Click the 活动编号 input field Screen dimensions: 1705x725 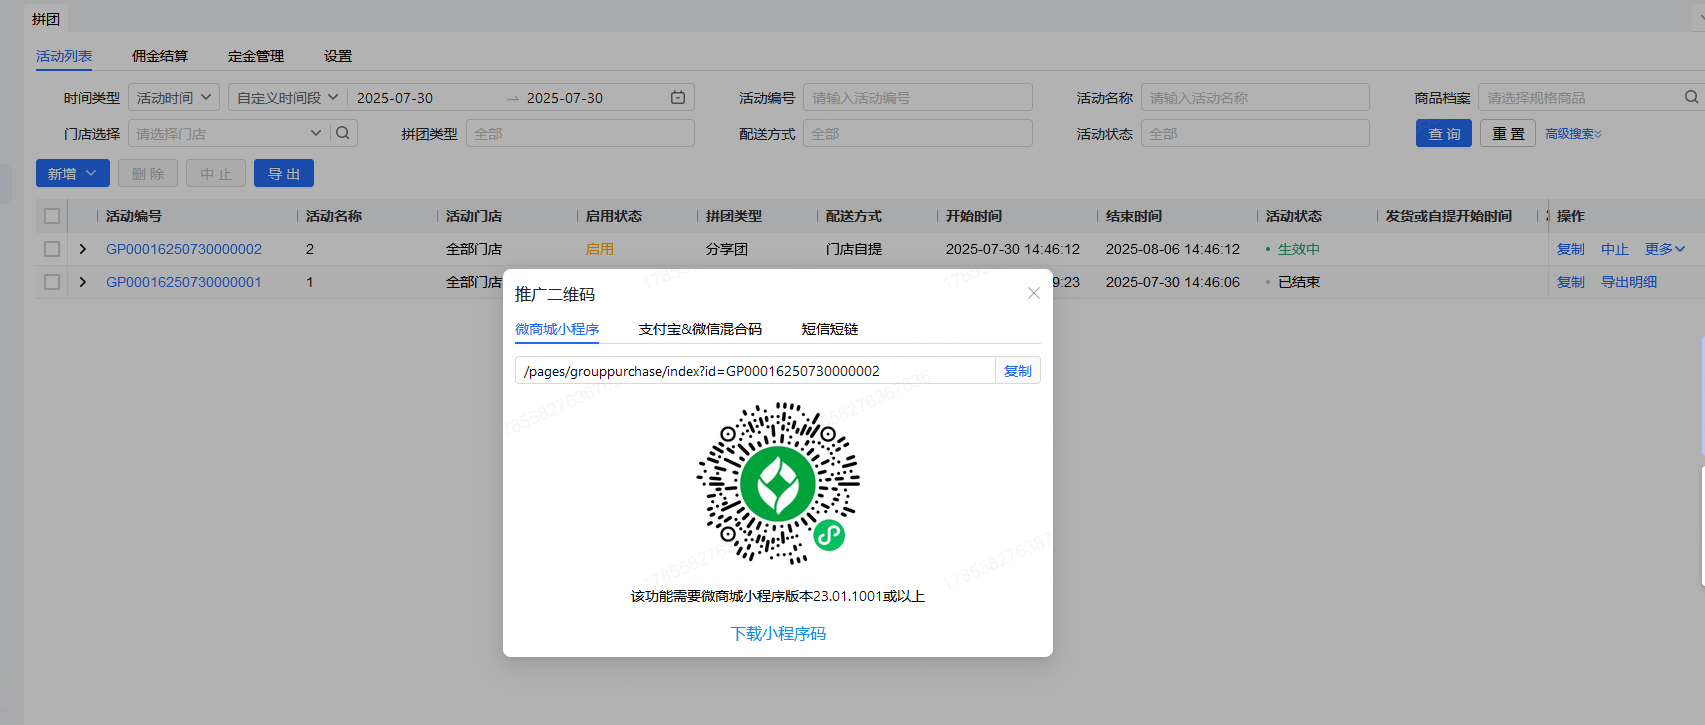(x=918, y=97)
